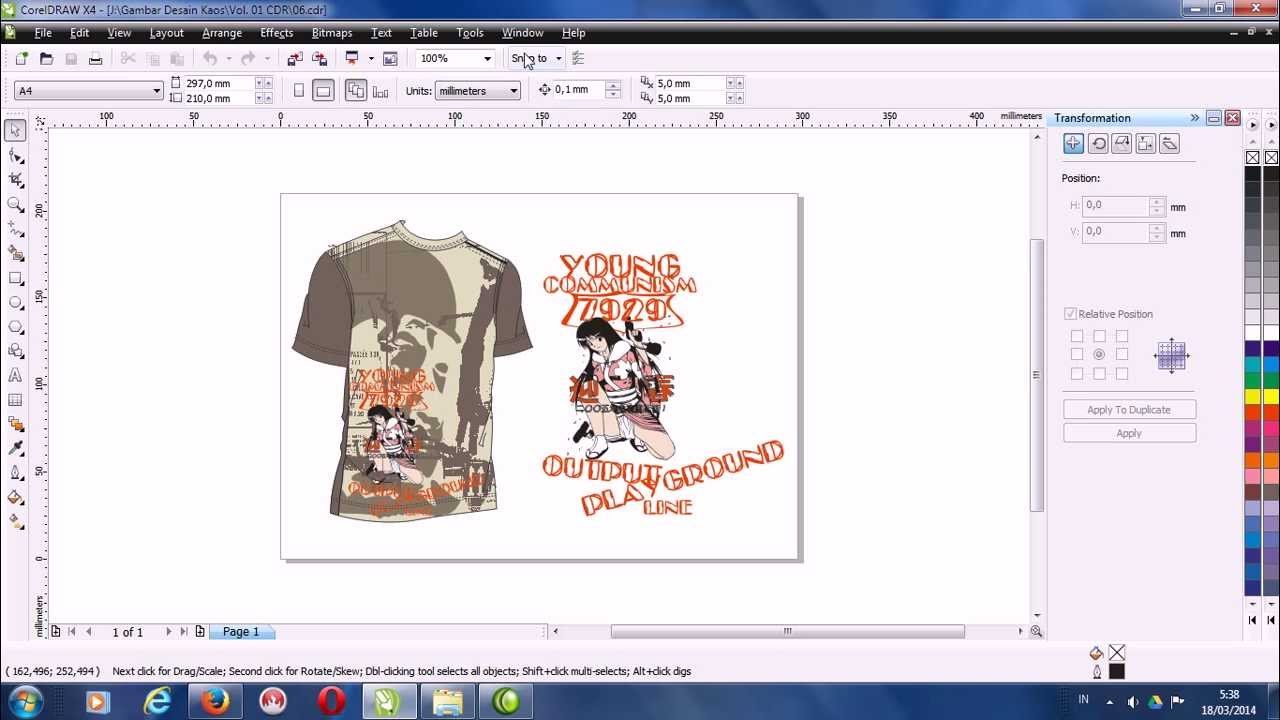Select the top-right anchor point checkbox
Viewport: 1280px width, 720px height.
coord(1122,337)
